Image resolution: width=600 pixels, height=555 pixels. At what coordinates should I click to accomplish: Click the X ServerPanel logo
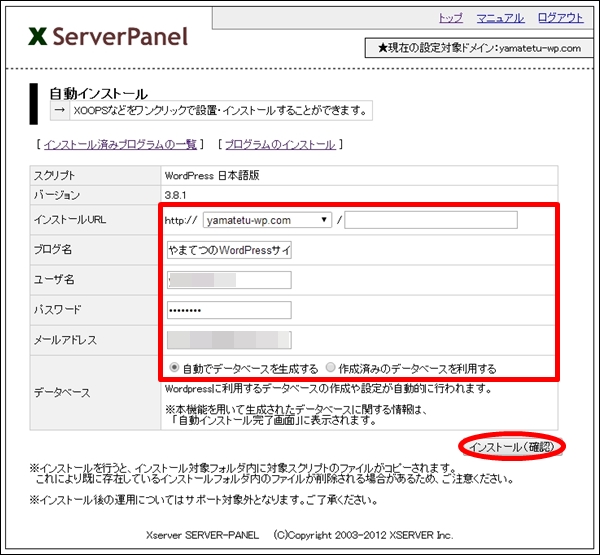point(108,36)
